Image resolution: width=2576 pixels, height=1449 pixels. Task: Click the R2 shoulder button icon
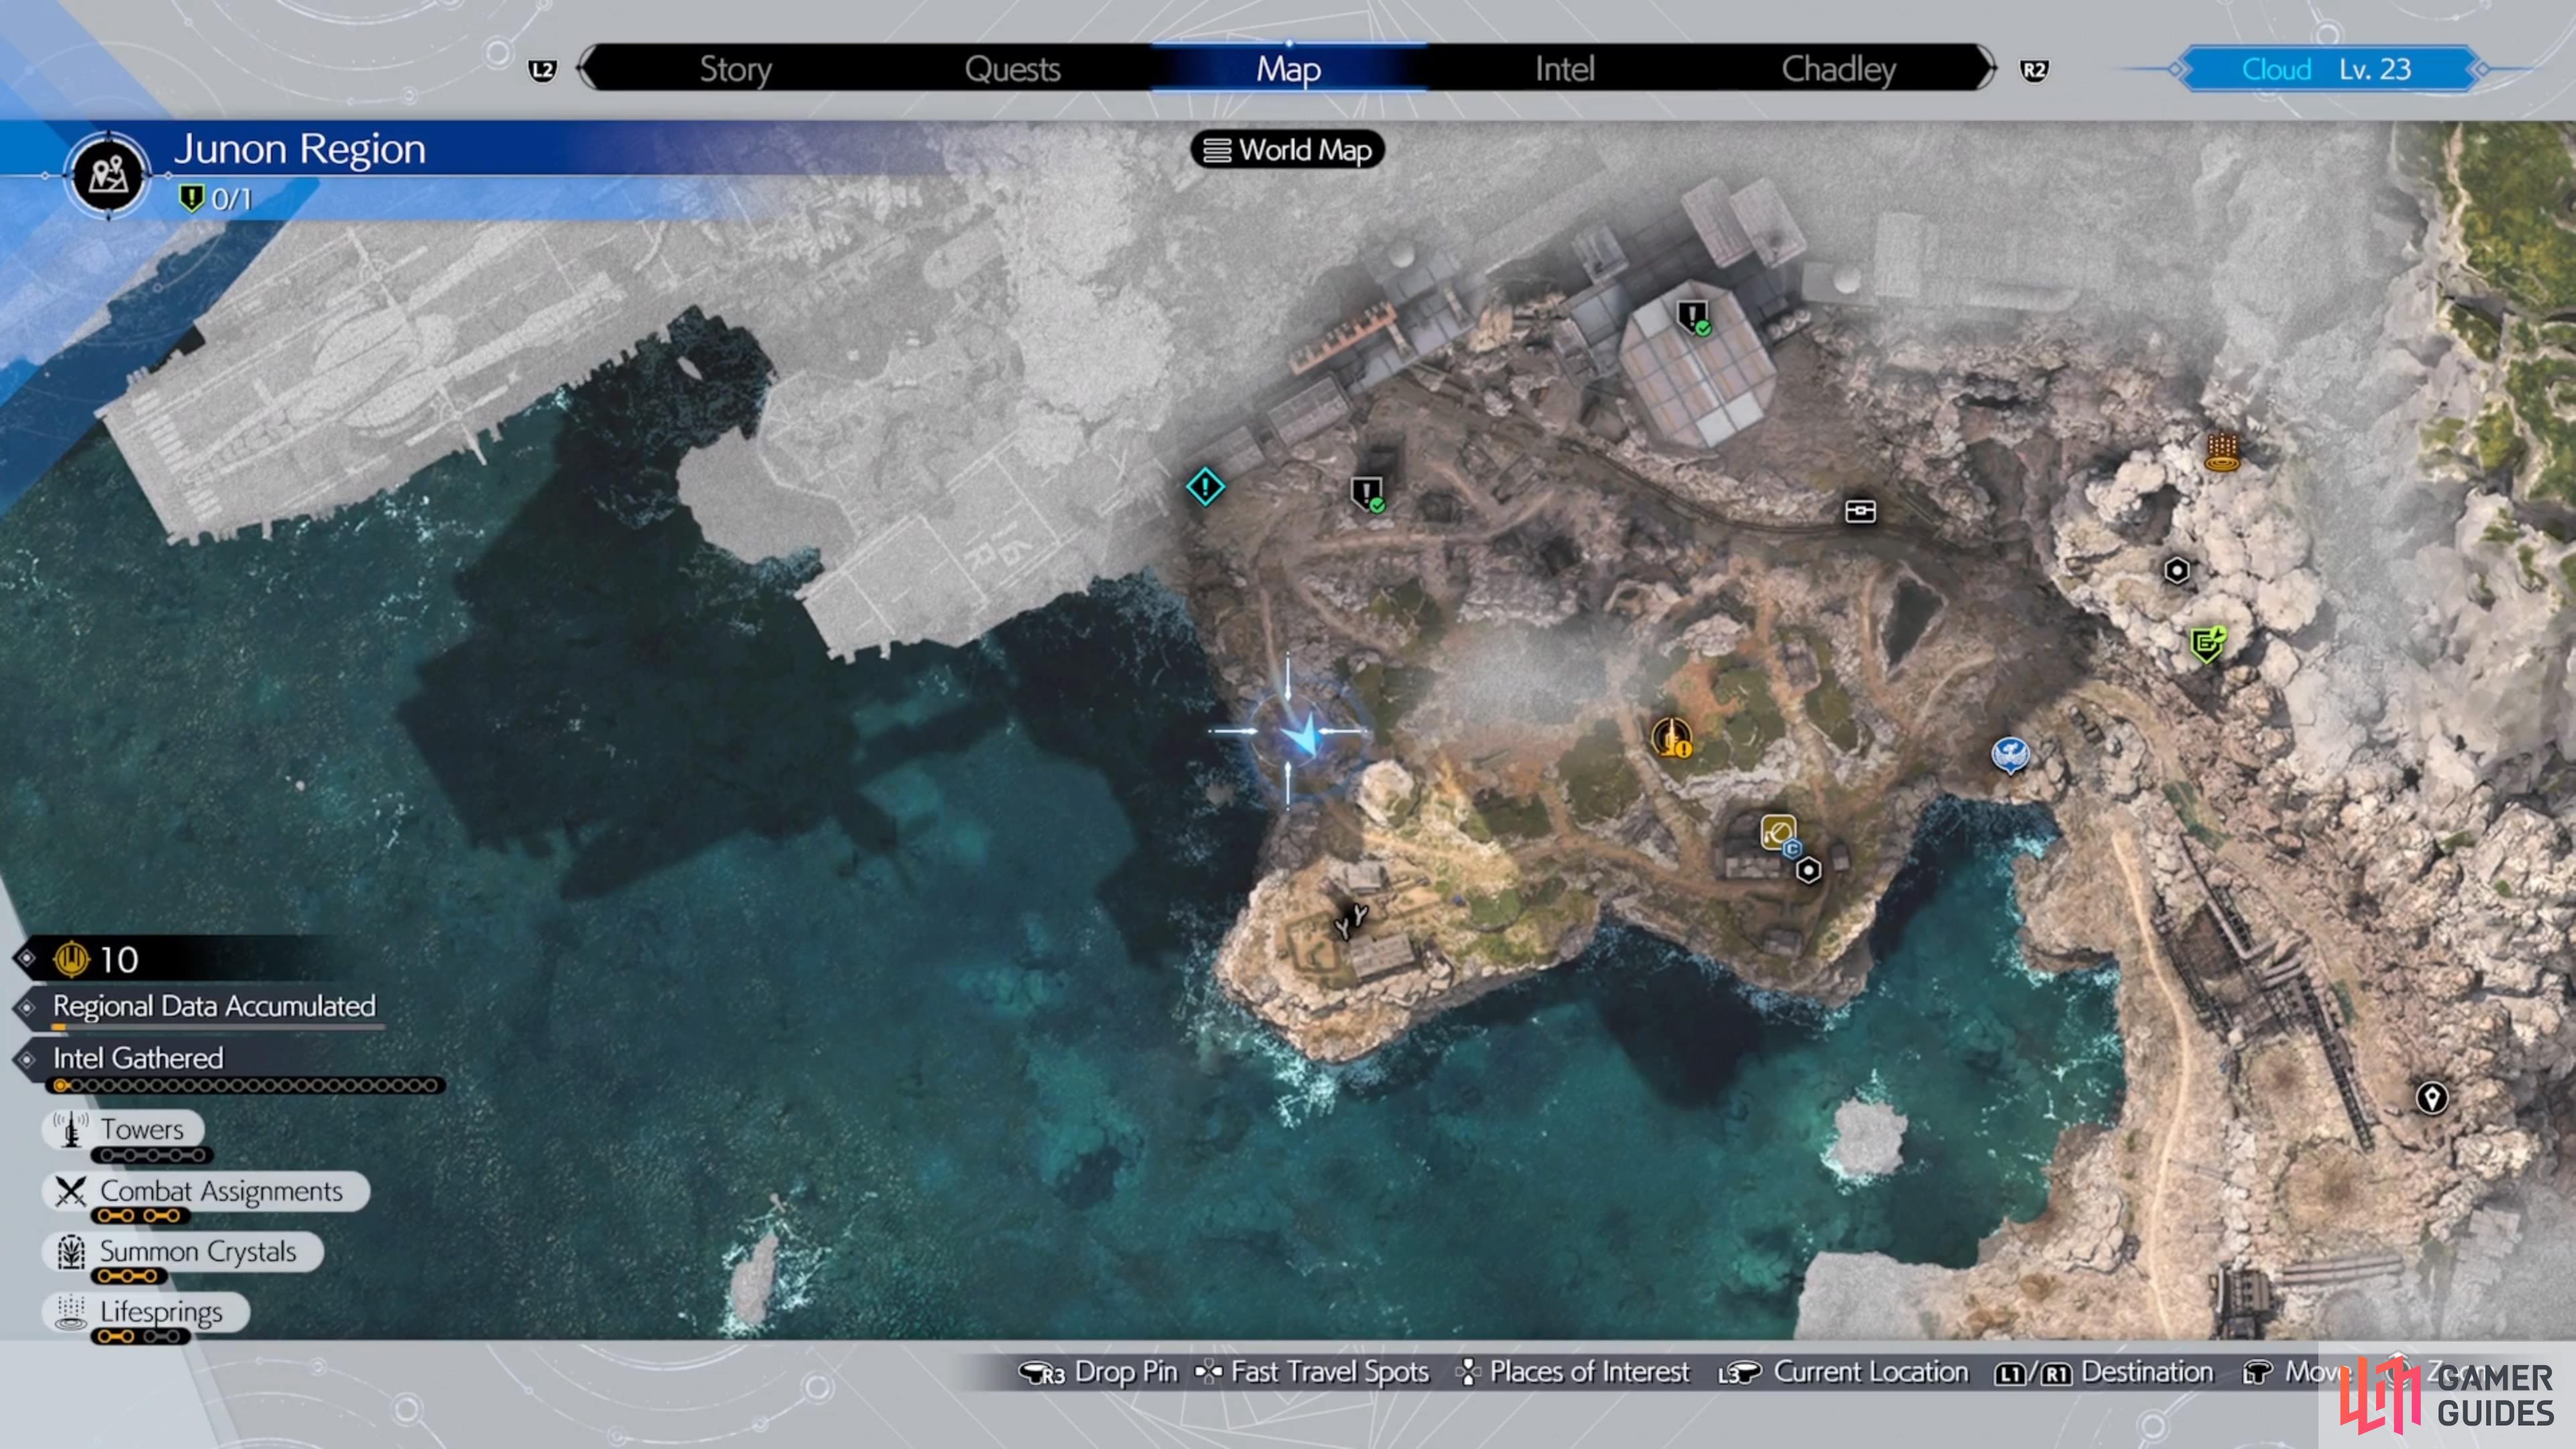tap(2033, 70)
